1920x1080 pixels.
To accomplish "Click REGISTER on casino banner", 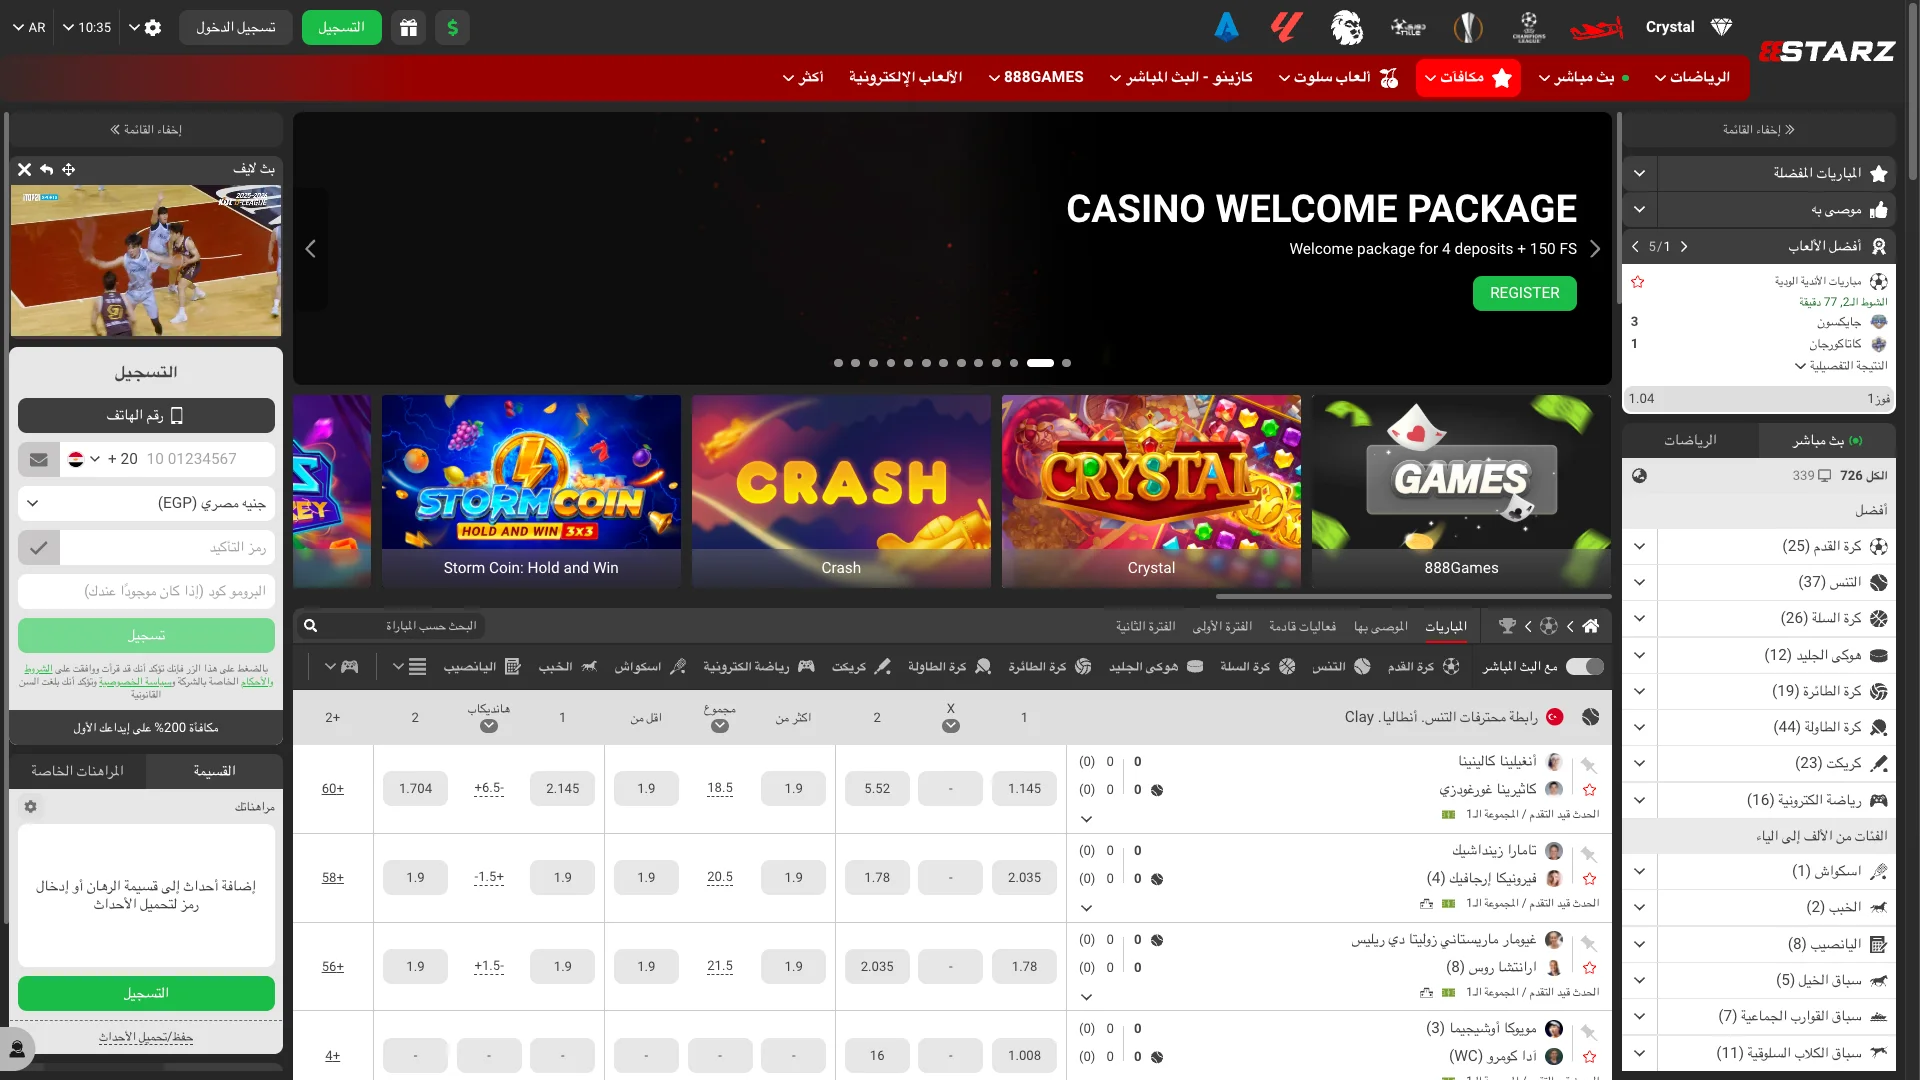I will pos(1524,293).
